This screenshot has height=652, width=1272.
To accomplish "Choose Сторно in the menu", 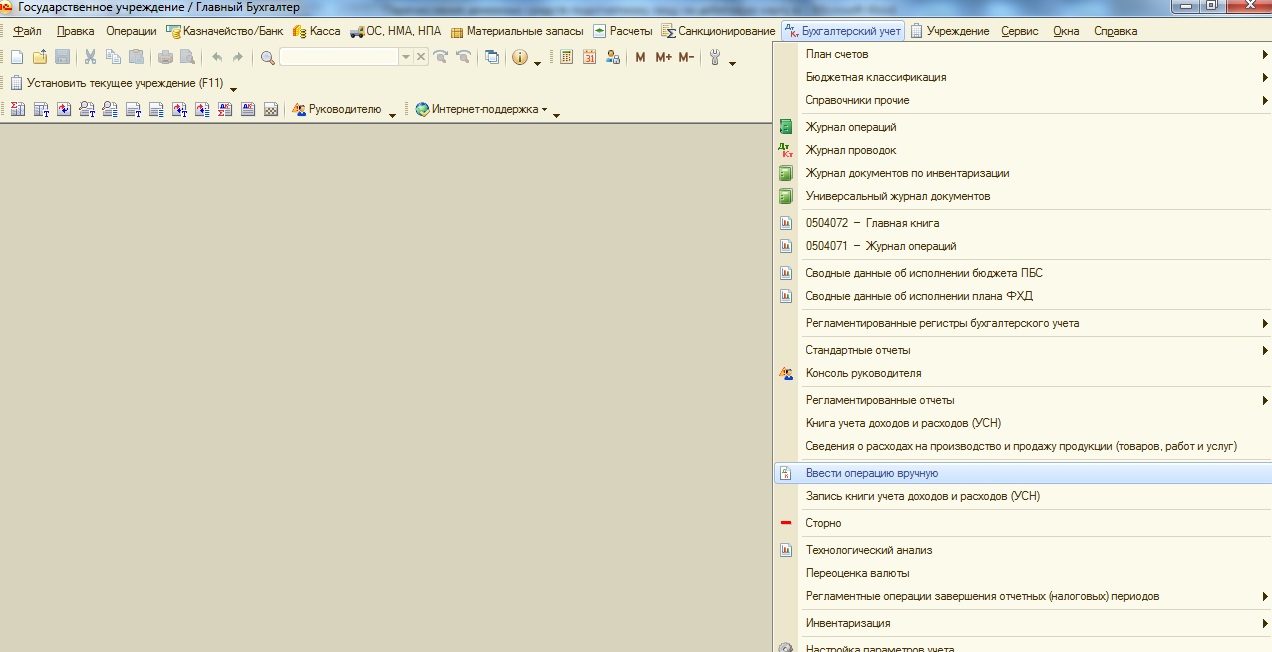I will [823, 523].
